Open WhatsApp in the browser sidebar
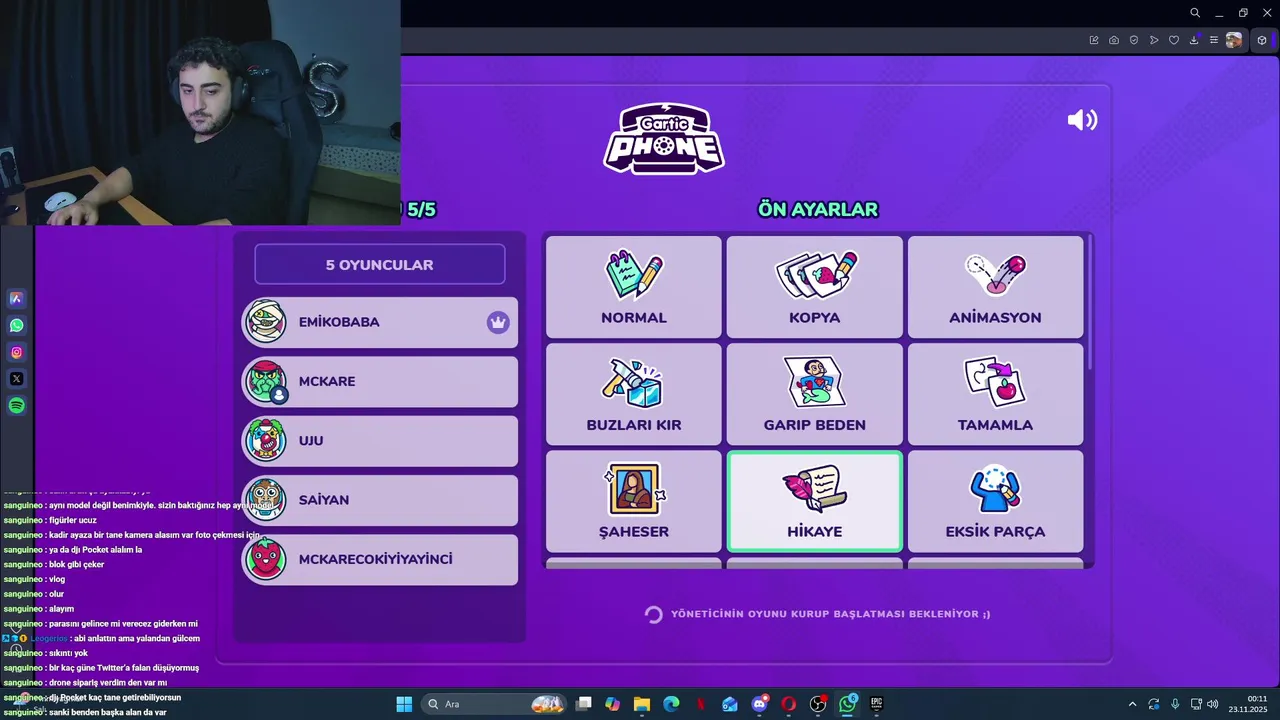 tap(16, 325)
